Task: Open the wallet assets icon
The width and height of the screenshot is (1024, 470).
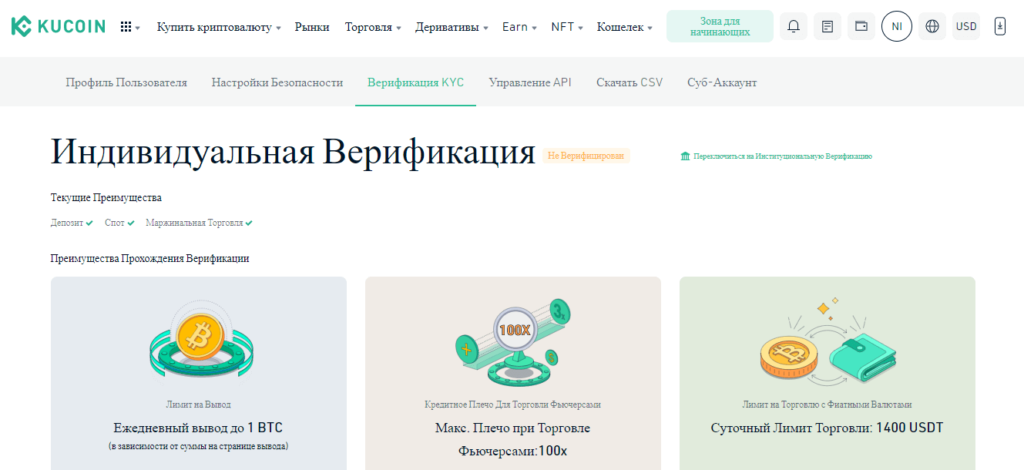Action: coord(860,27)
